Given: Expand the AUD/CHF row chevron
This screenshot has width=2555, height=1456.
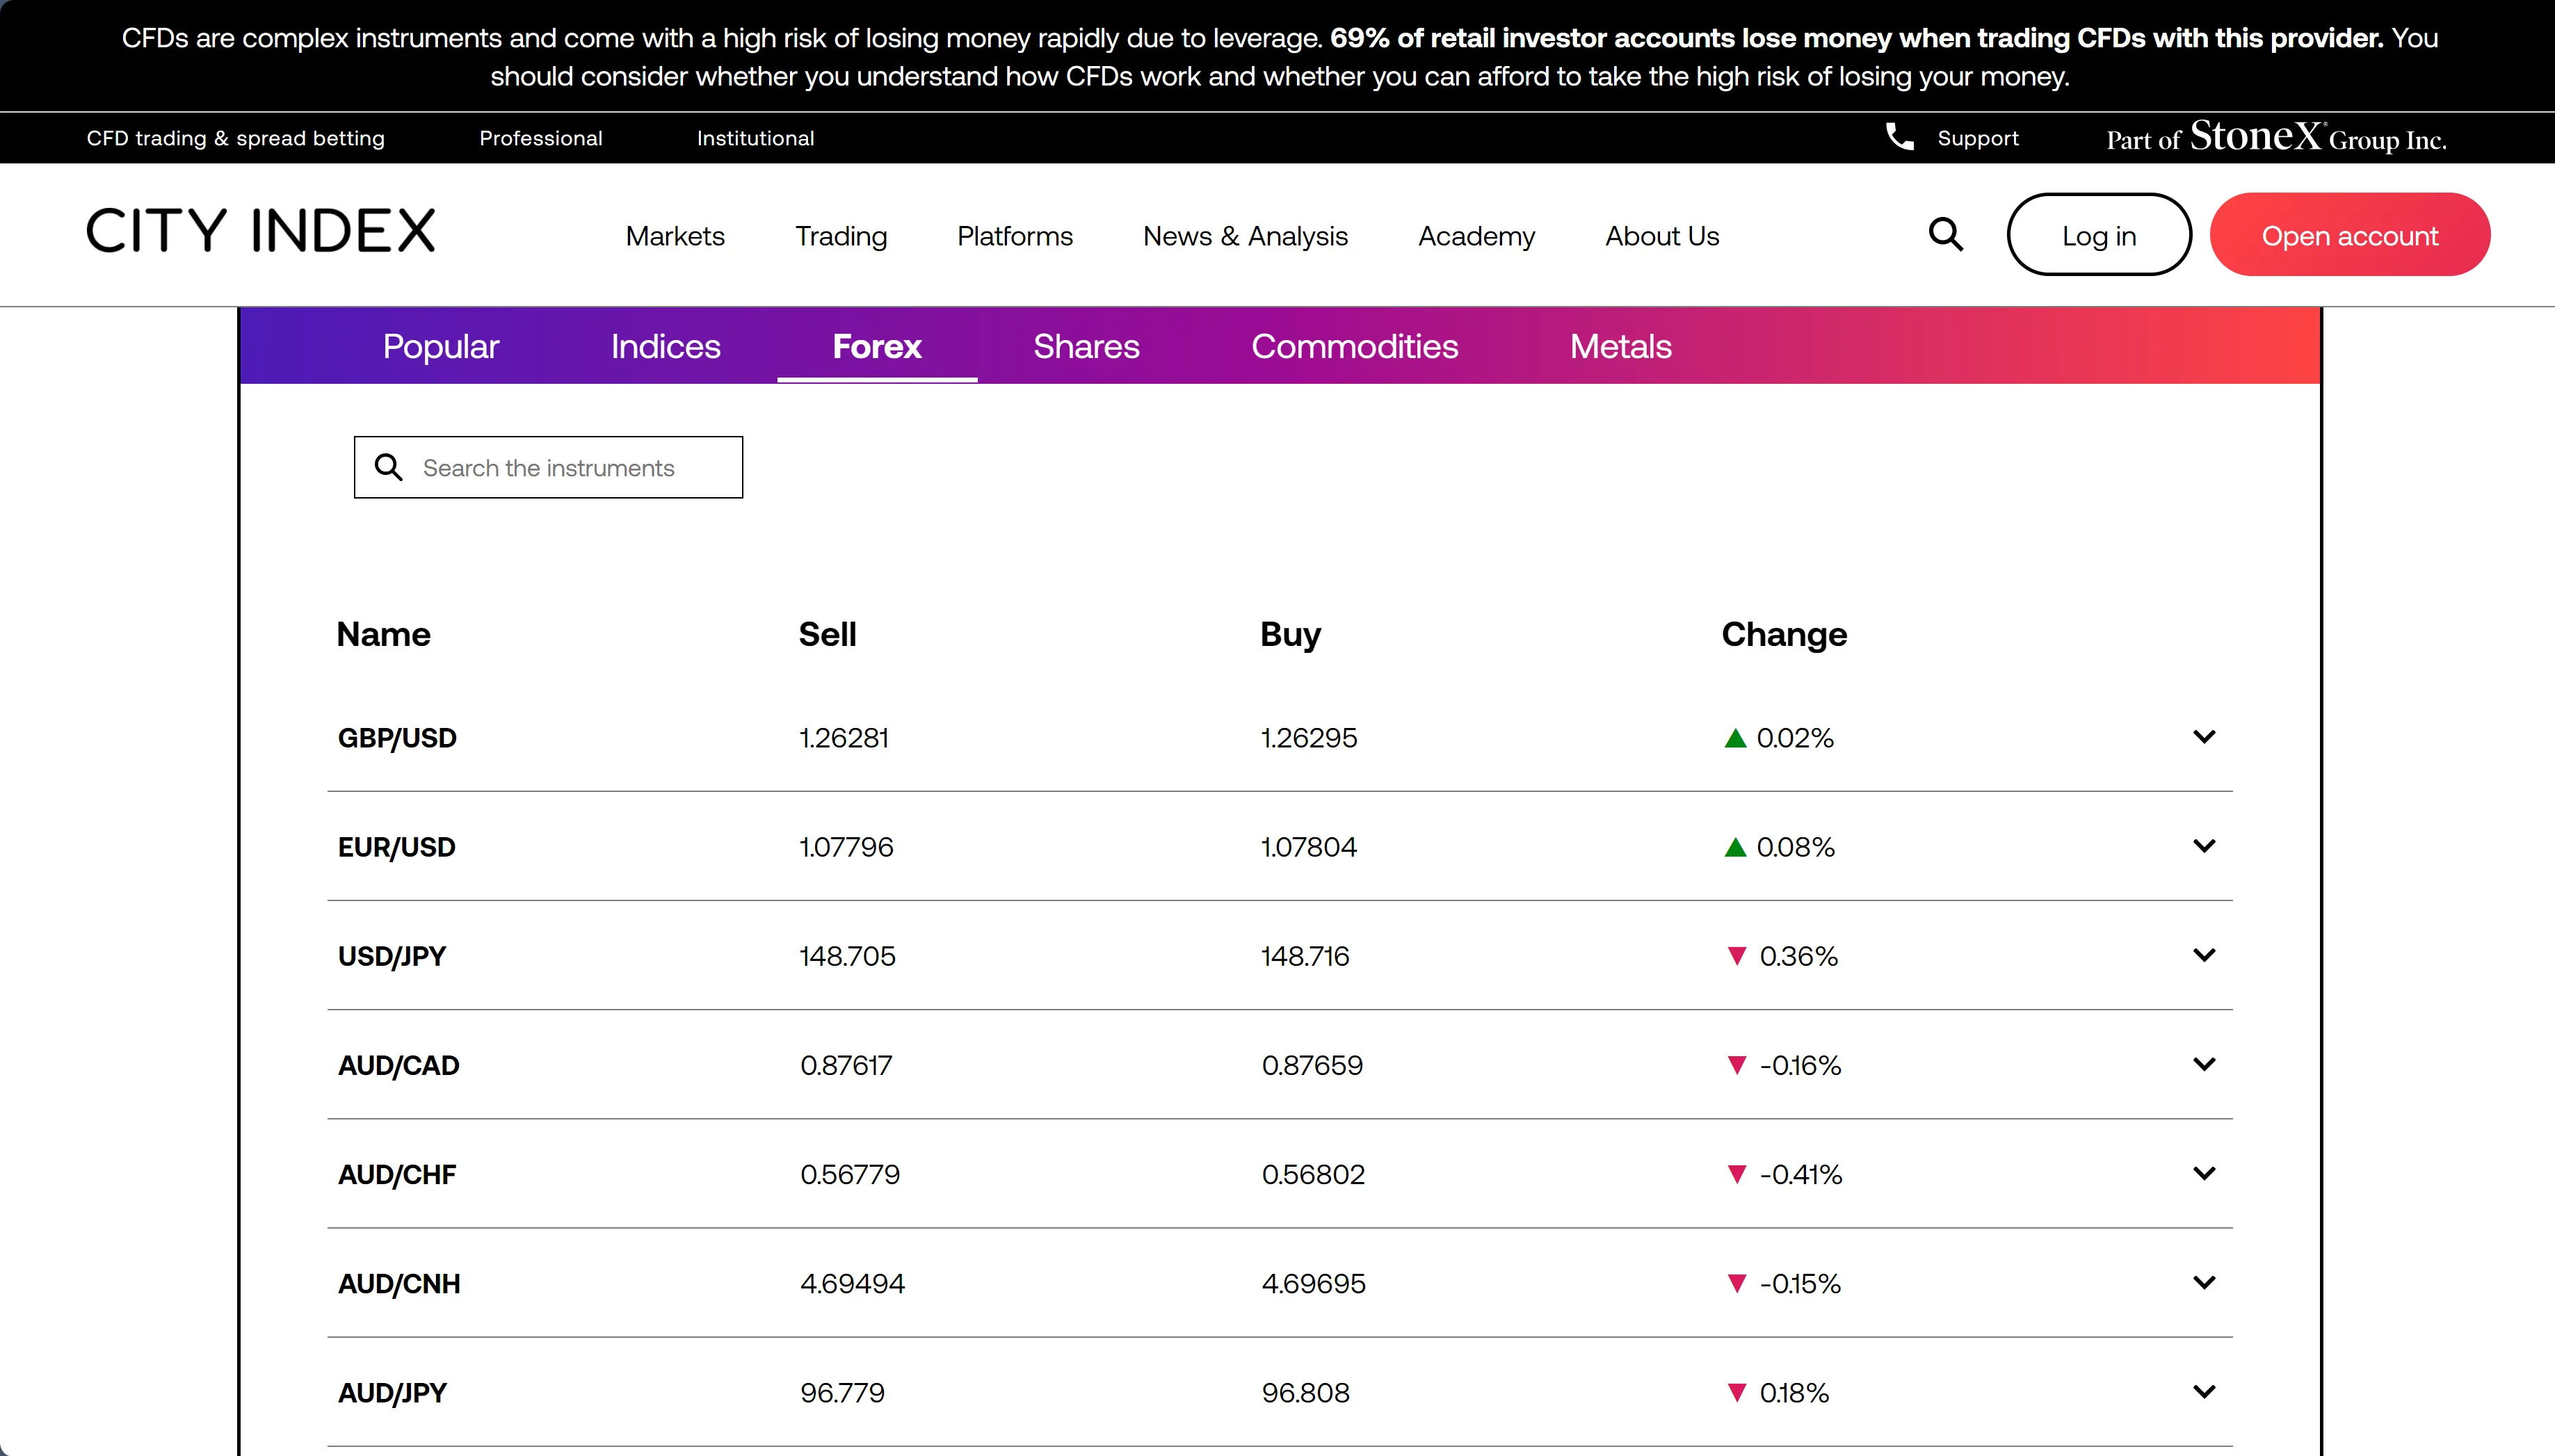Looking at the screenshot, I should (x=2204, y=1173).
